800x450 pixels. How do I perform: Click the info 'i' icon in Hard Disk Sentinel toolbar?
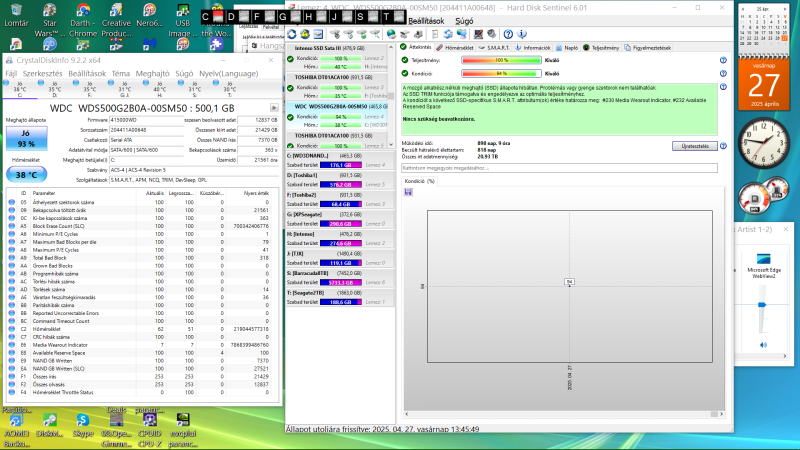[x=521, y=34]
